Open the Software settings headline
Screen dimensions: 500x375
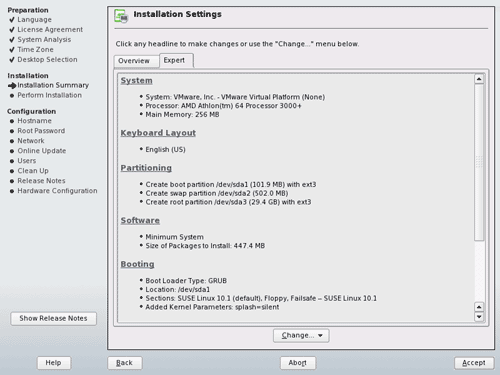(x=140, y=220)
